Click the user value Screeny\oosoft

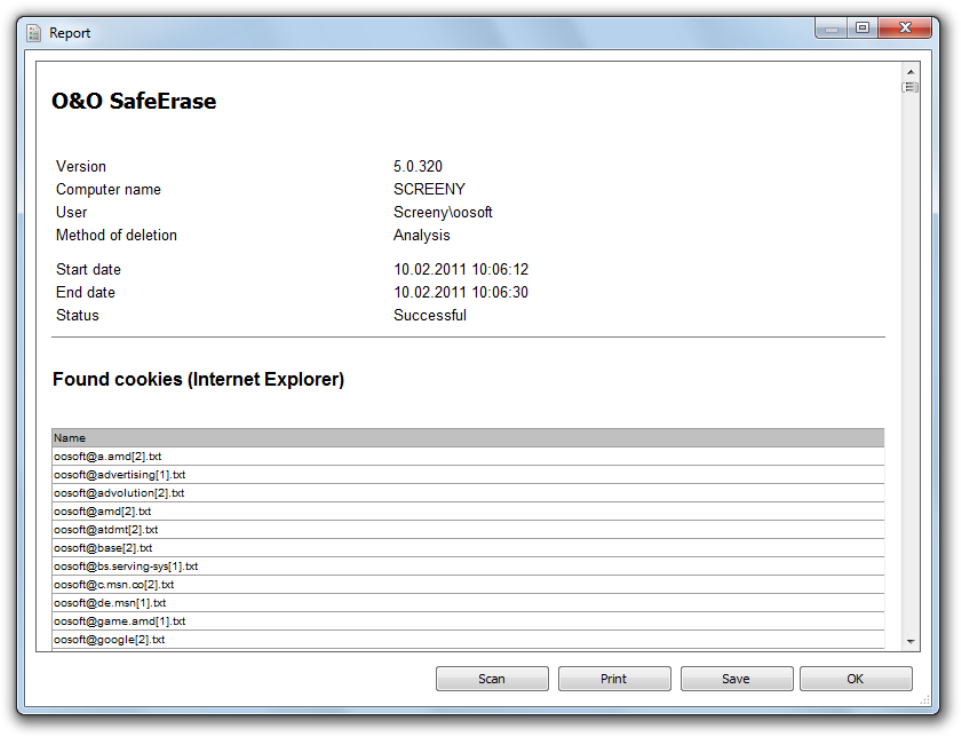coord(443,213)
